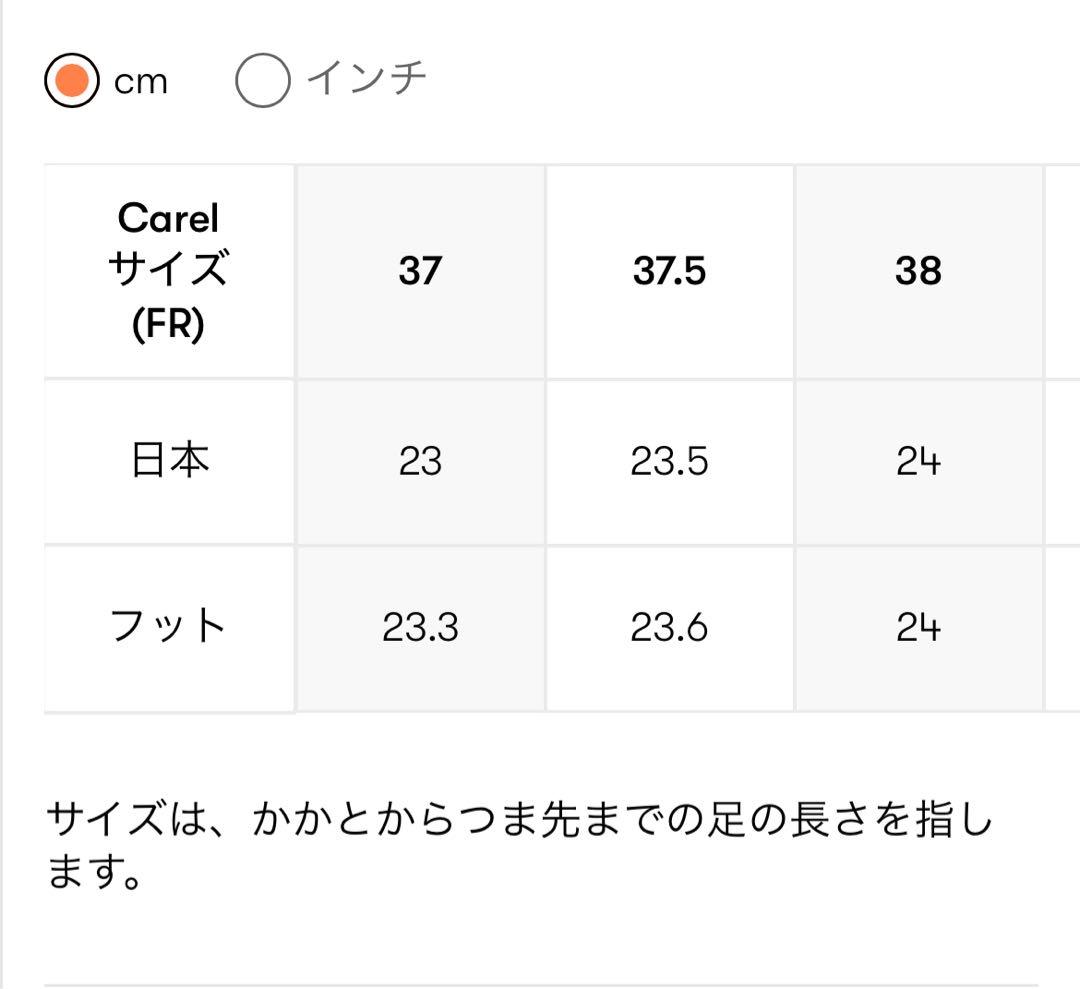Select the 日本 row label
This screenshot has width=1080, height=989.
167,460
